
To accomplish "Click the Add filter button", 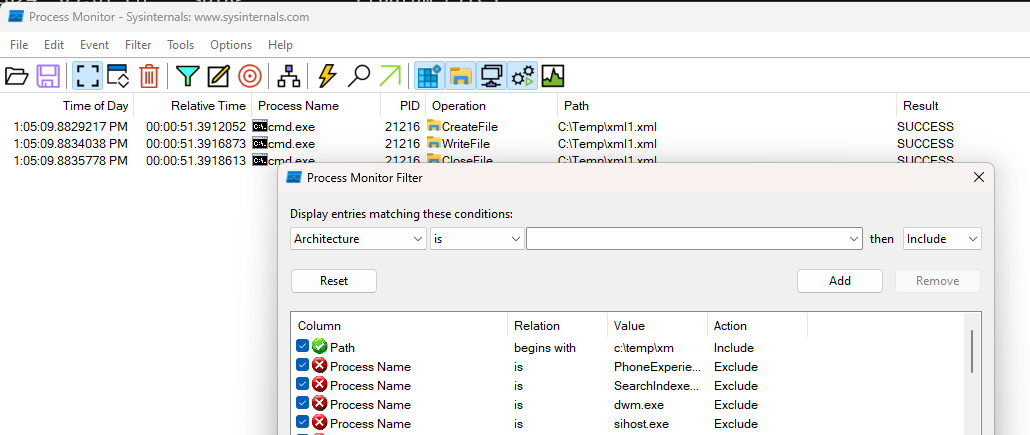I will click(x=840, y=281).
